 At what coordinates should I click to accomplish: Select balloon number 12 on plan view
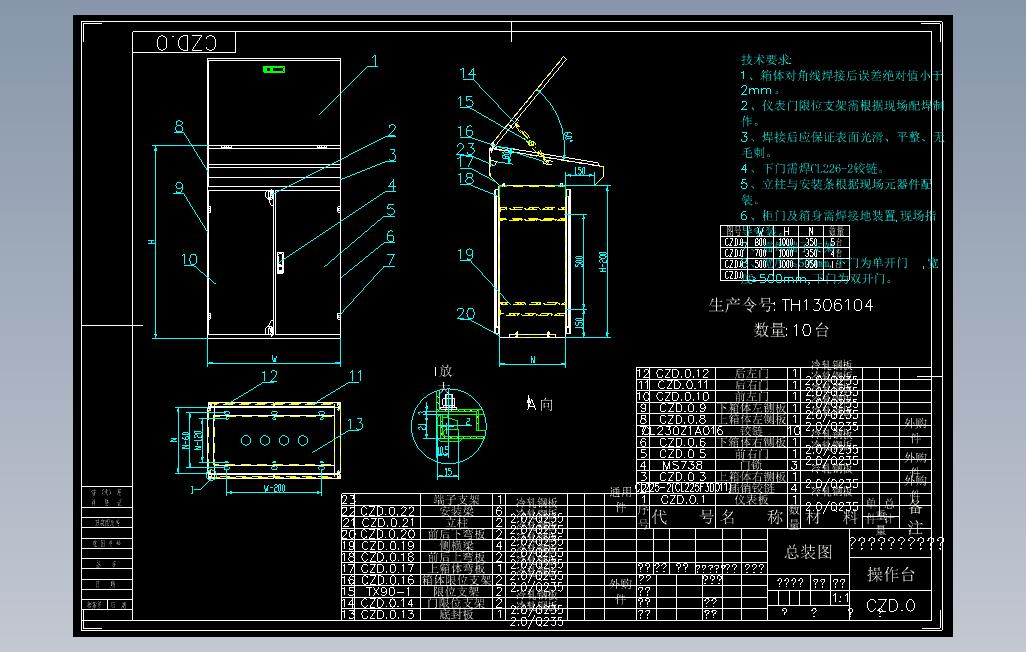269,376
